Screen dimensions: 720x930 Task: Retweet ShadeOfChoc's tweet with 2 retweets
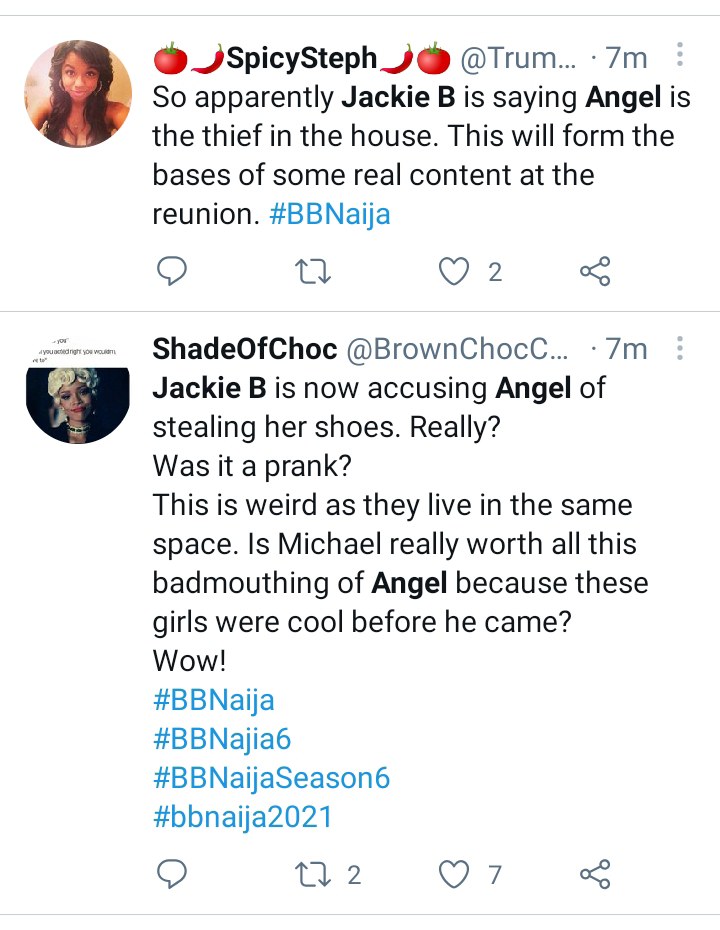(x=314, y=875)
